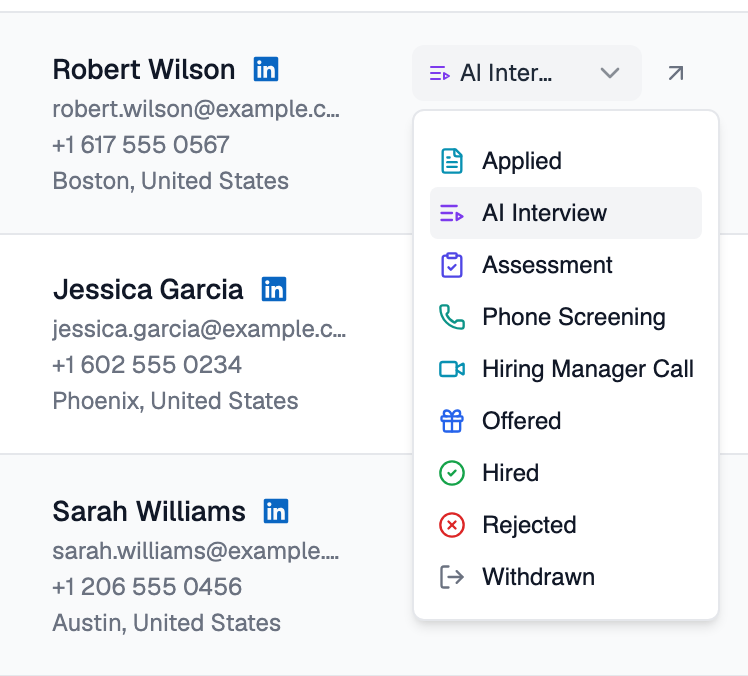Click Boston, United States location
Viewport: 748px width, 676px height.
click(x=171, y=181)
